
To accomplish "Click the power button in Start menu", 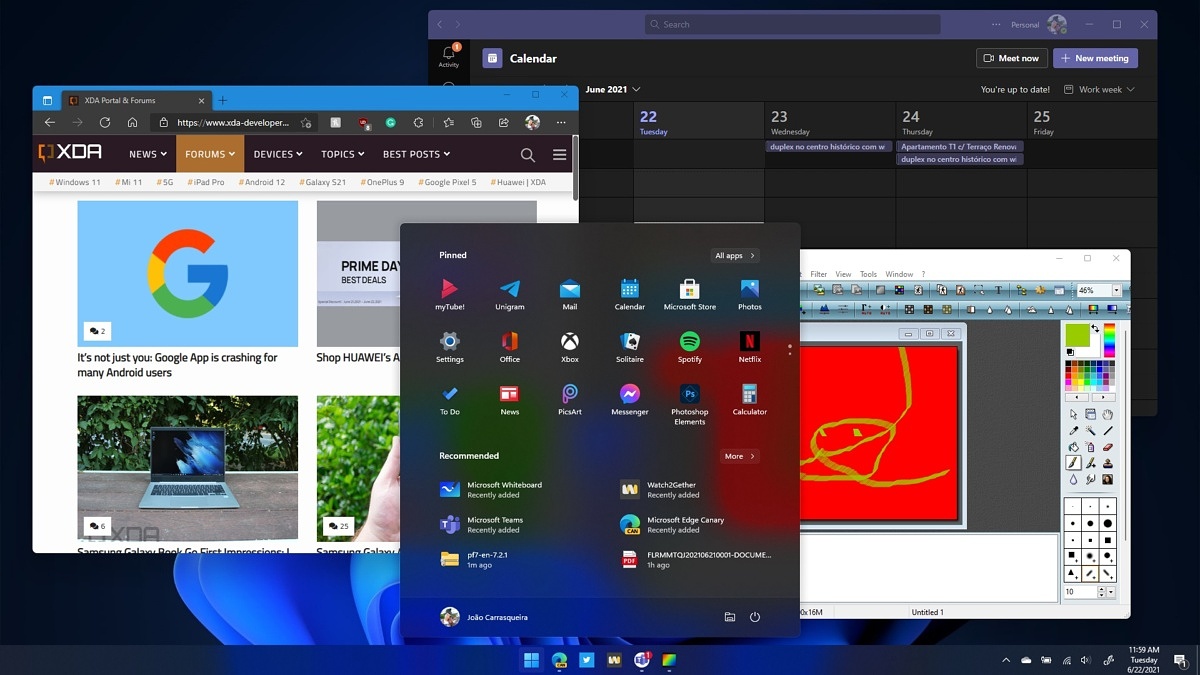I will (x=755, y=617).
